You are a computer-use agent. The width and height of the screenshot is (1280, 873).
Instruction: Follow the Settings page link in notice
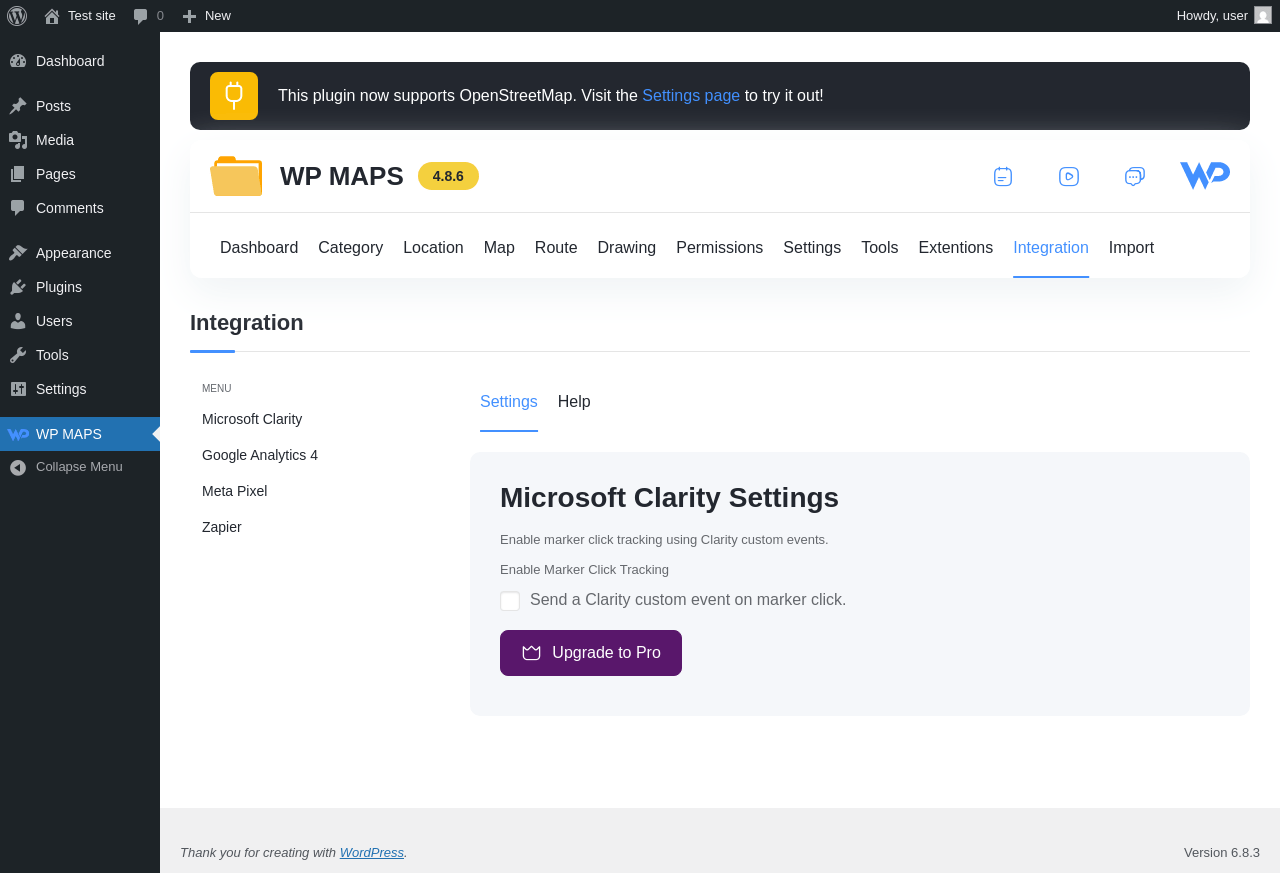coord(691,96)
